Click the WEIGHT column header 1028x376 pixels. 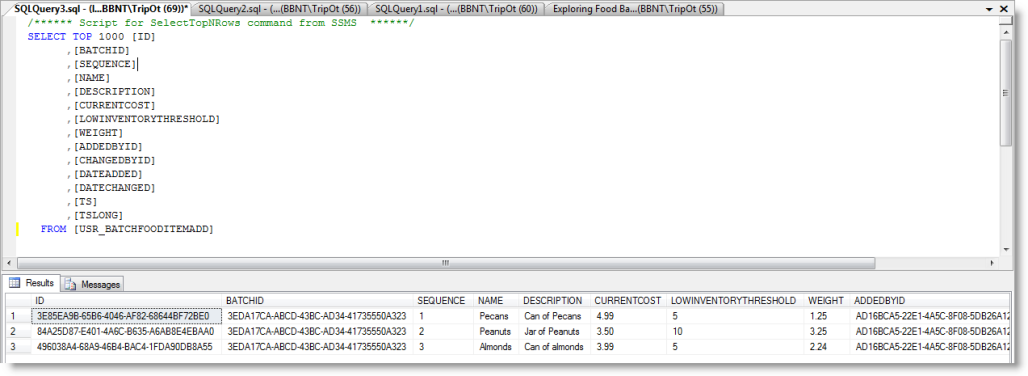click(x=827, y=301)
